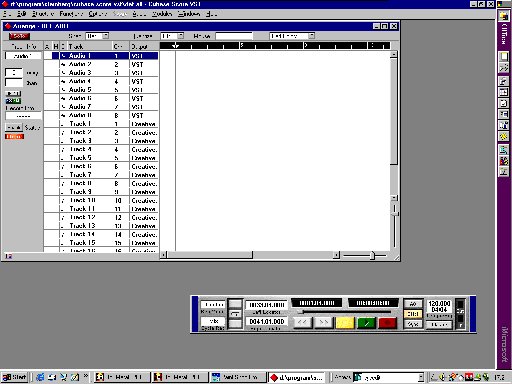
Task: Click the song position marker on the ruler
Action: (175, 46)
